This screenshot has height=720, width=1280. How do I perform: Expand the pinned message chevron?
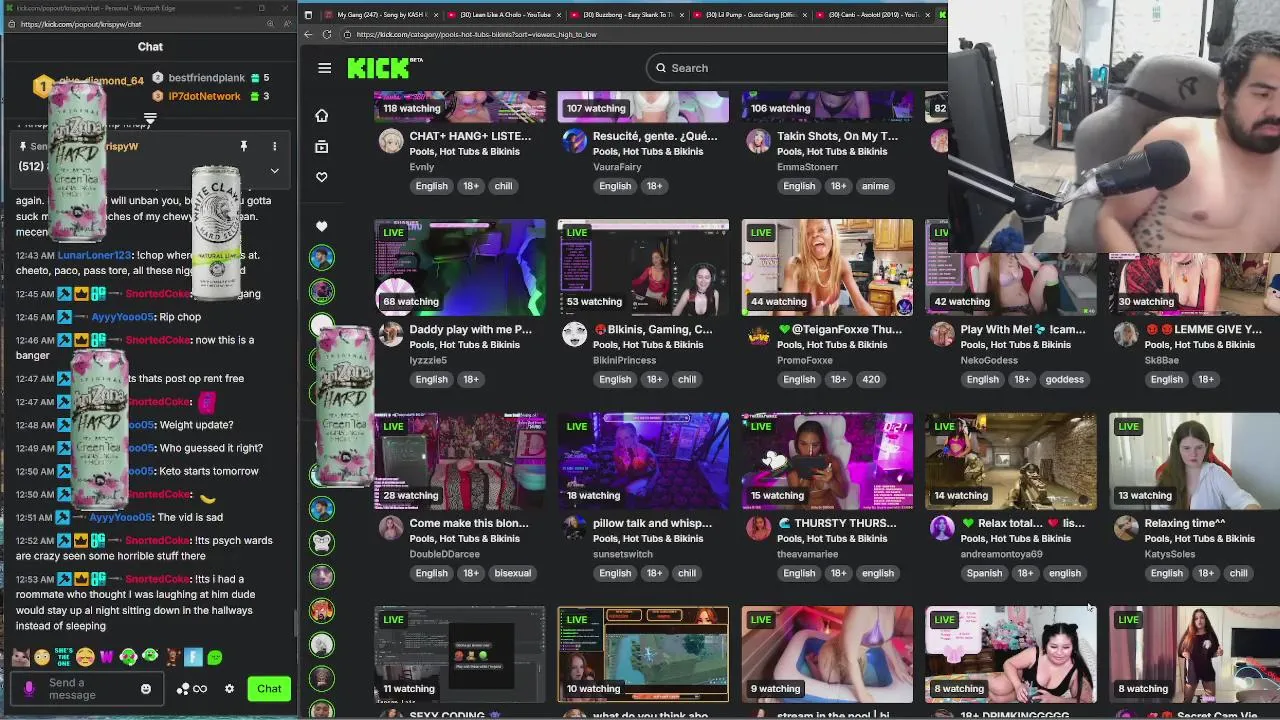274,170
